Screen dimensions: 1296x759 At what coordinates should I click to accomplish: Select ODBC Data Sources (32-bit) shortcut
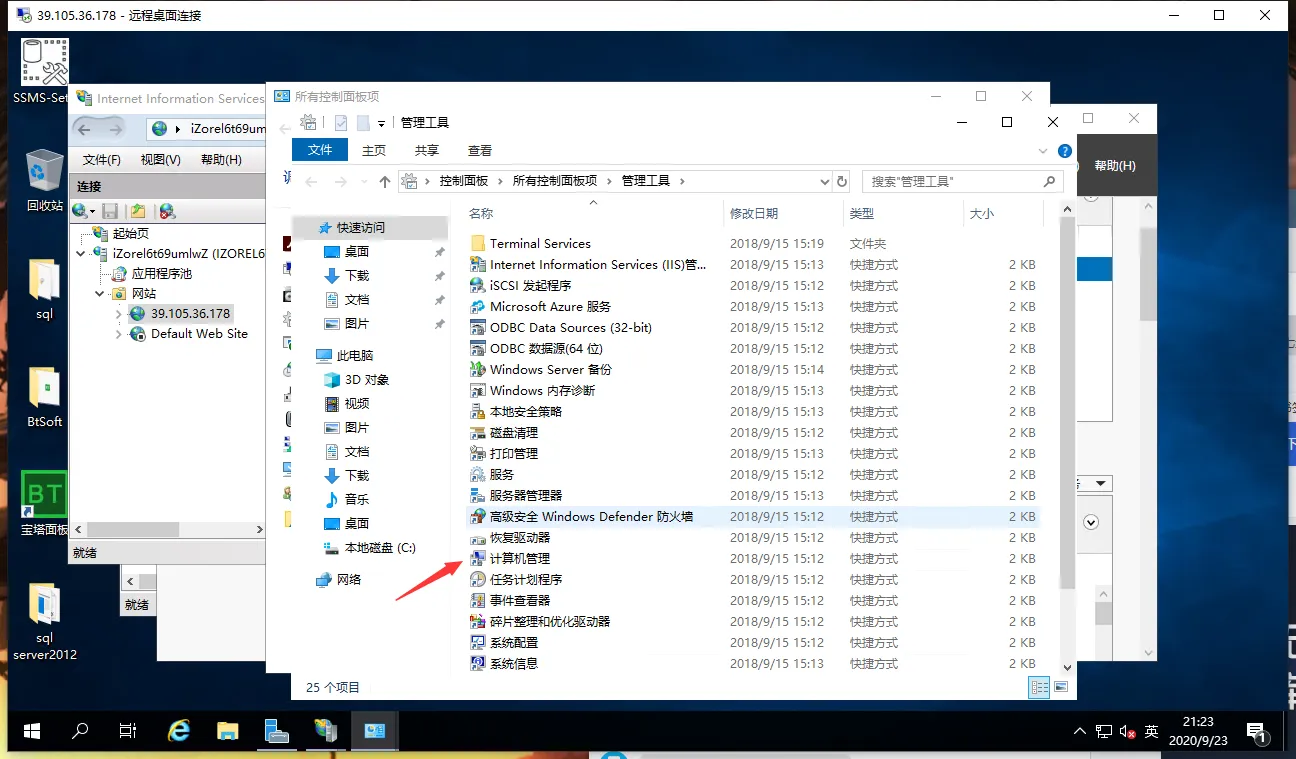point(560,328)
